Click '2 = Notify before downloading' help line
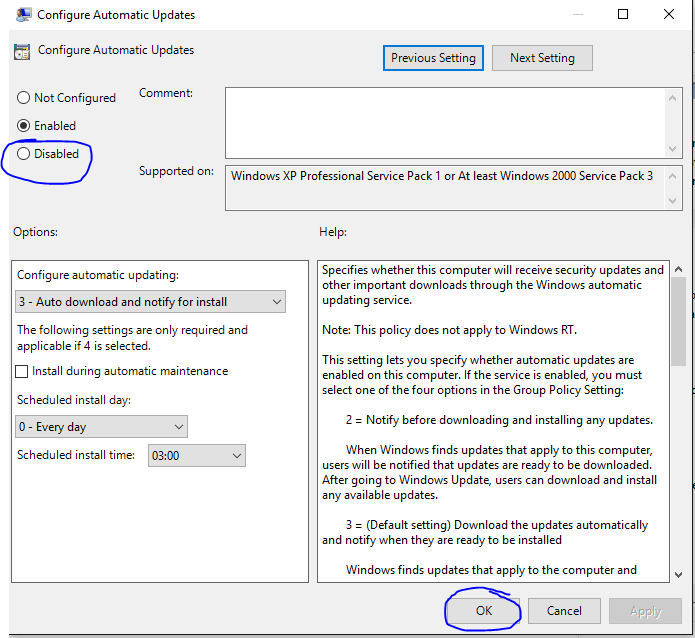695x638 pixels. point(499,420)
